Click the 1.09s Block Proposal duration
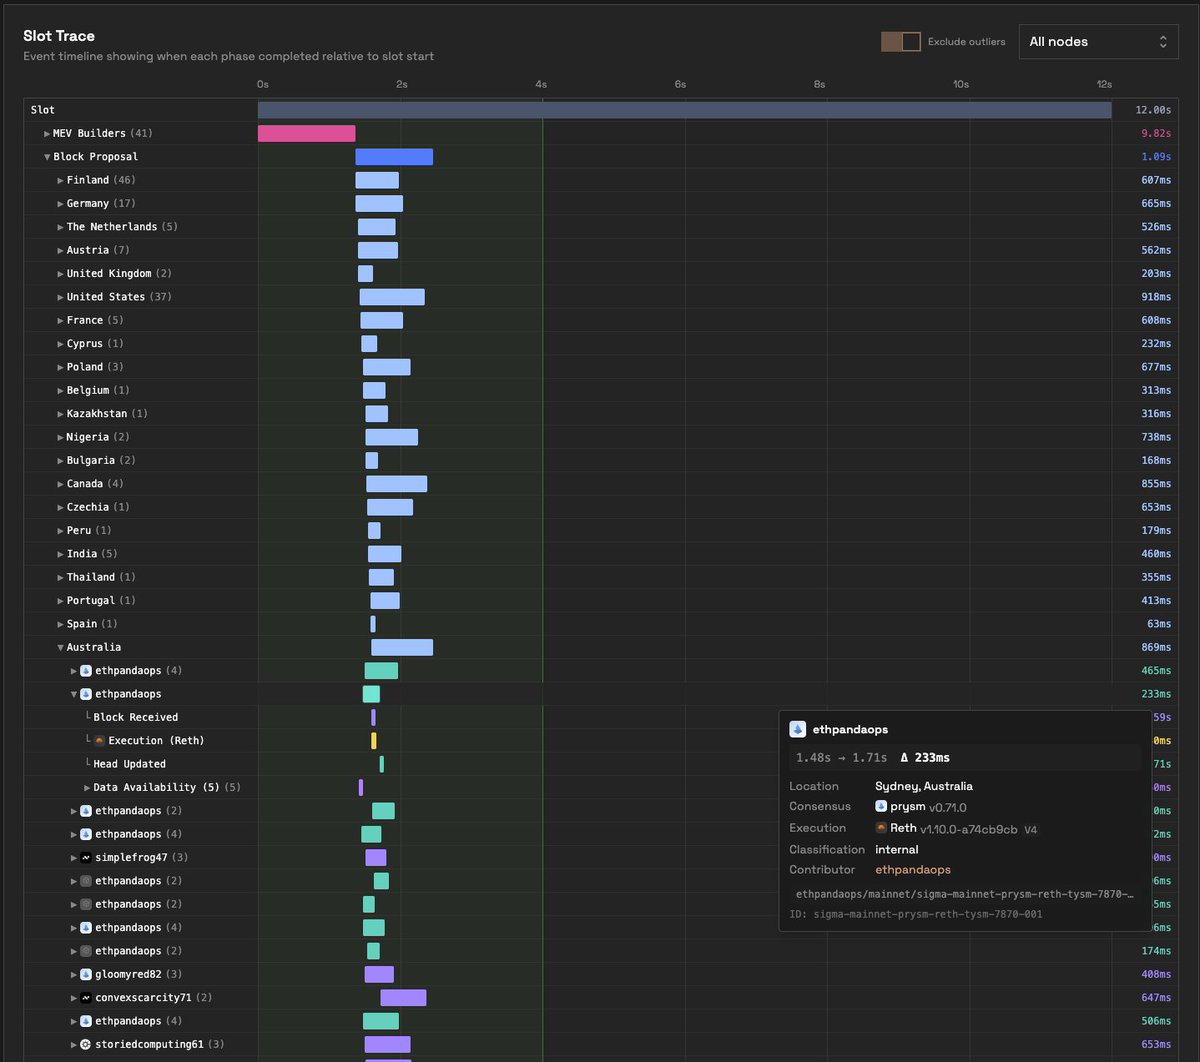 1156,157
